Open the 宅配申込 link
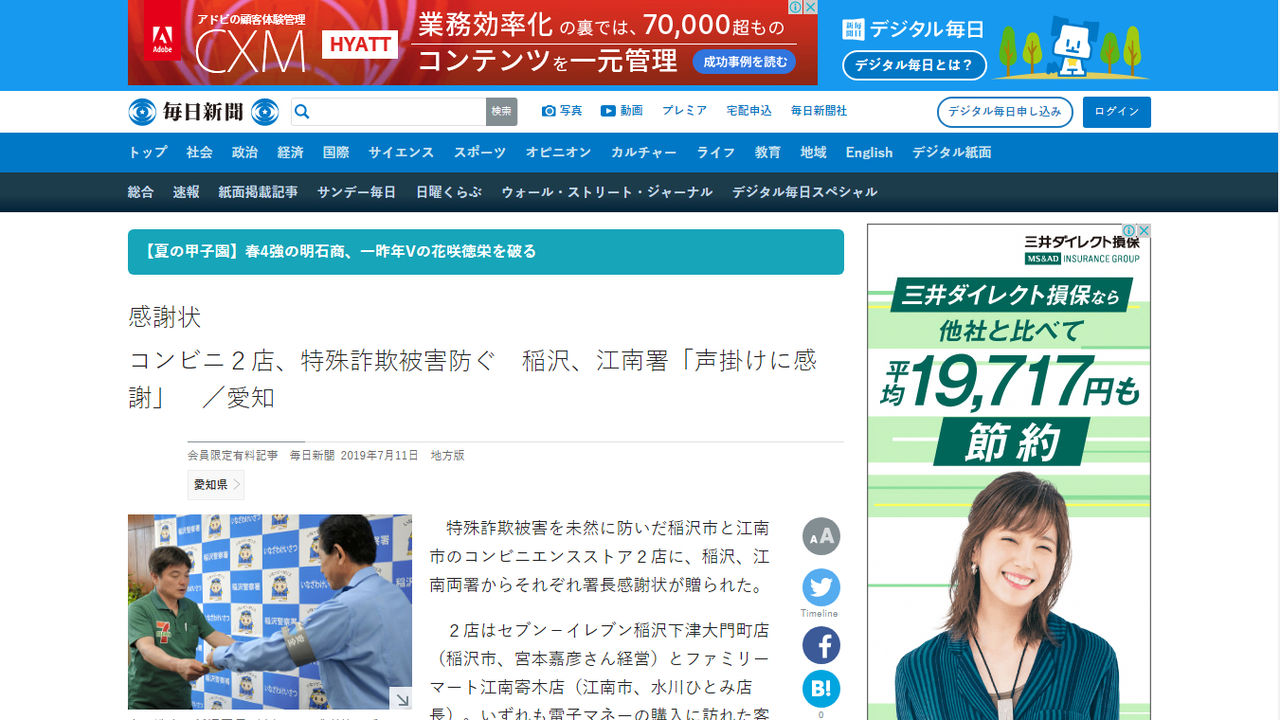Image resolution: width=1280 pixels, height=720 pixels. (749, 111)
